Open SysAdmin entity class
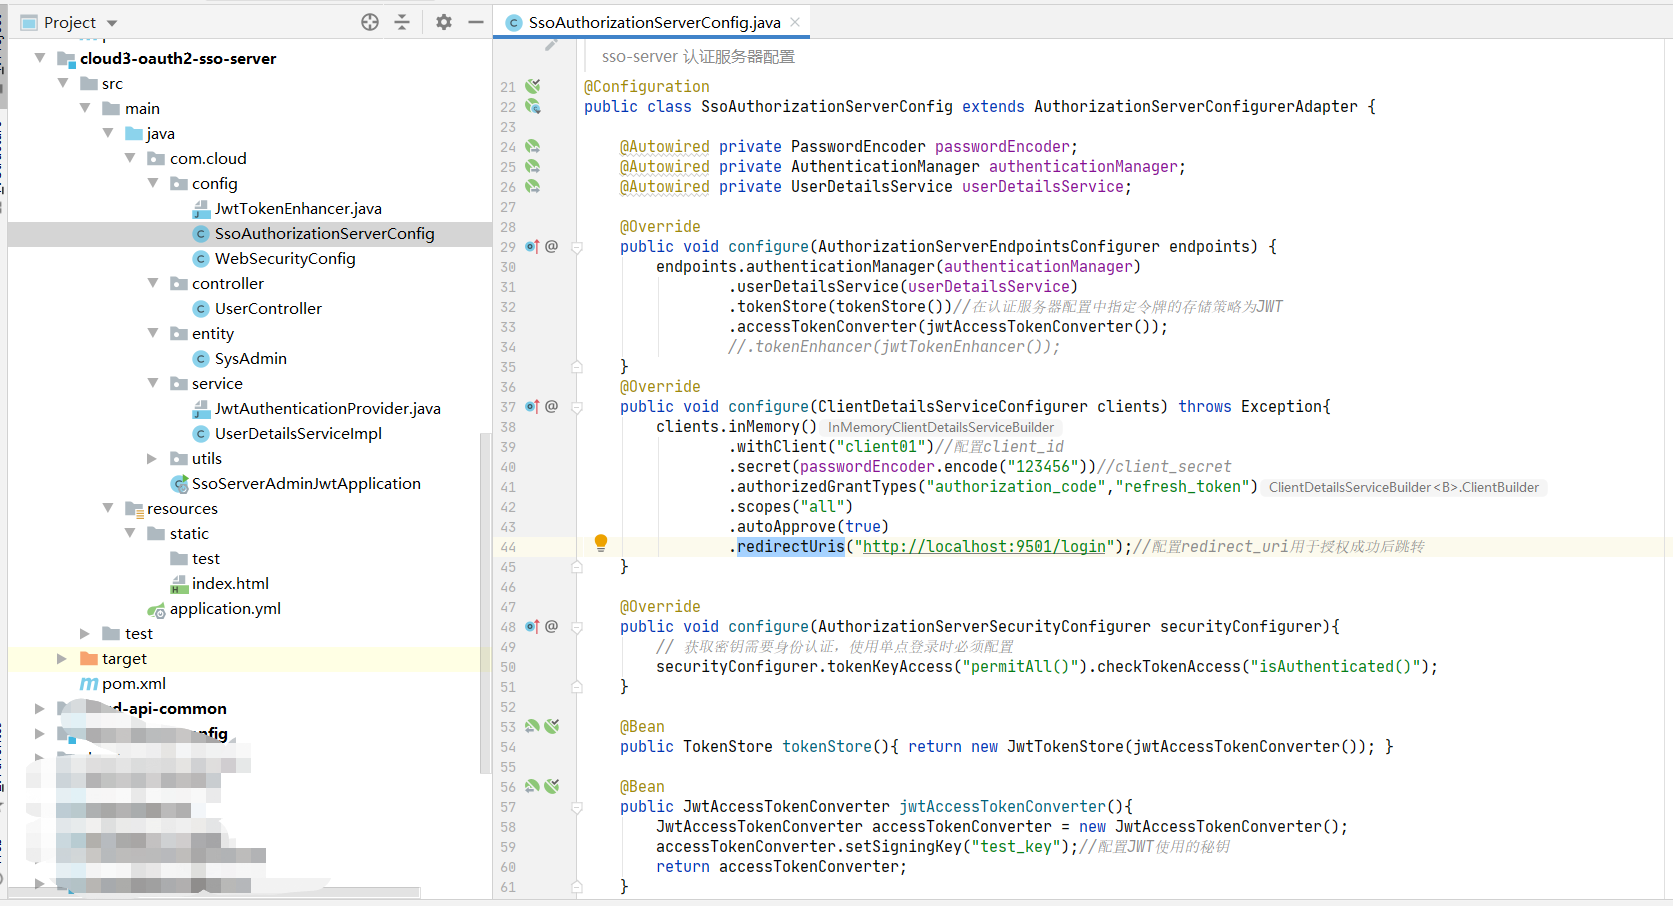The width and height of the screenshot is (1673, 906). (250, 358)
